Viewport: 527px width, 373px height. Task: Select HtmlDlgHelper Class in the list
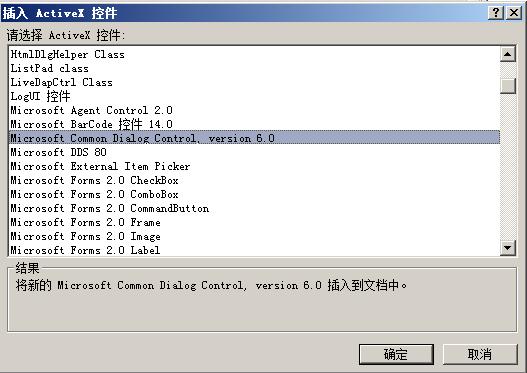point(254,54)
